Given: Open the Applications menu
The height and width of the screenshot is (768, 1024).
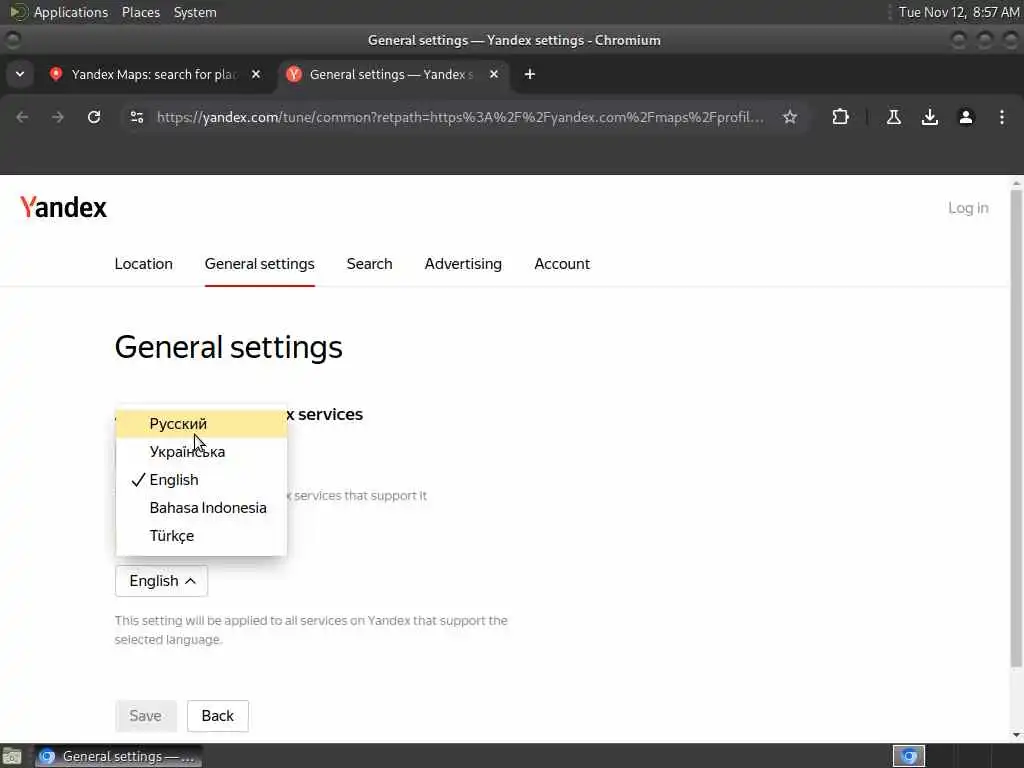Looking at the screenshot, I should coord(71,12).
